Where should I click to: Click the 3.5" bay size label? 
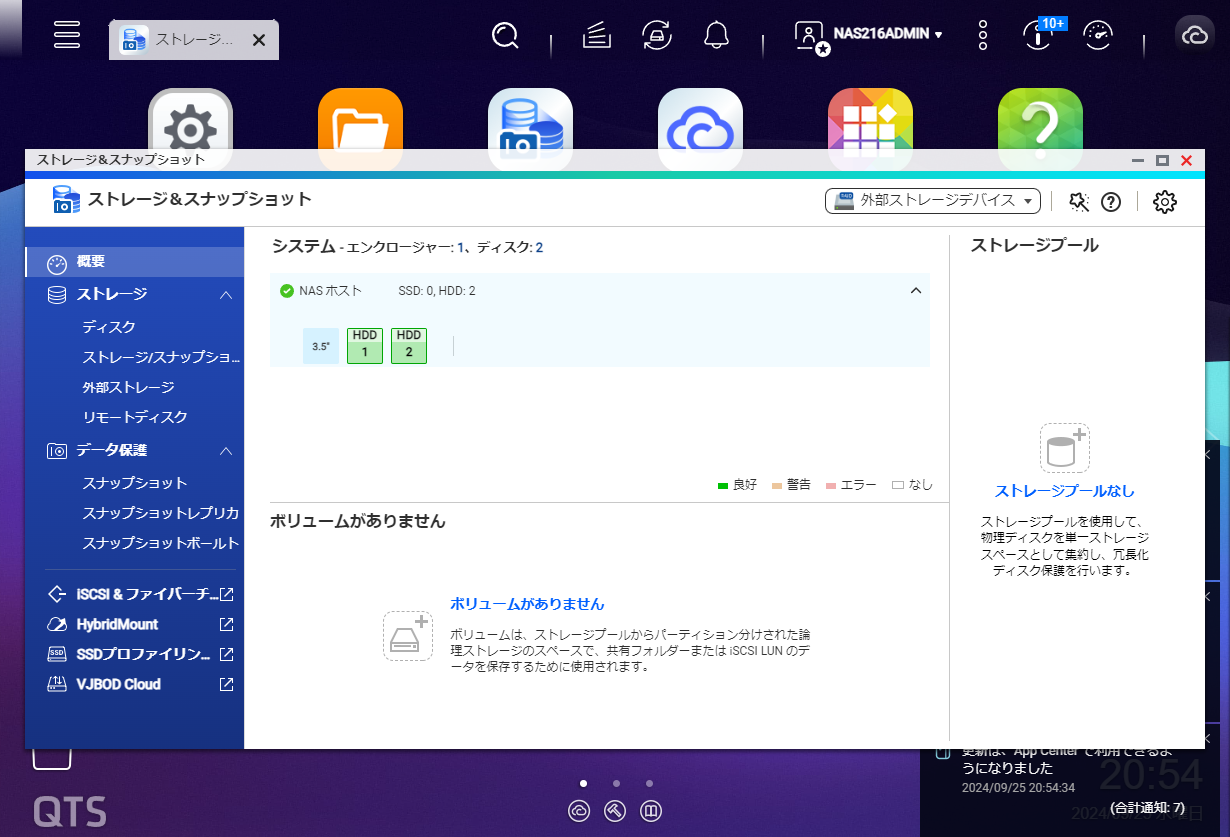click(321, 346)
